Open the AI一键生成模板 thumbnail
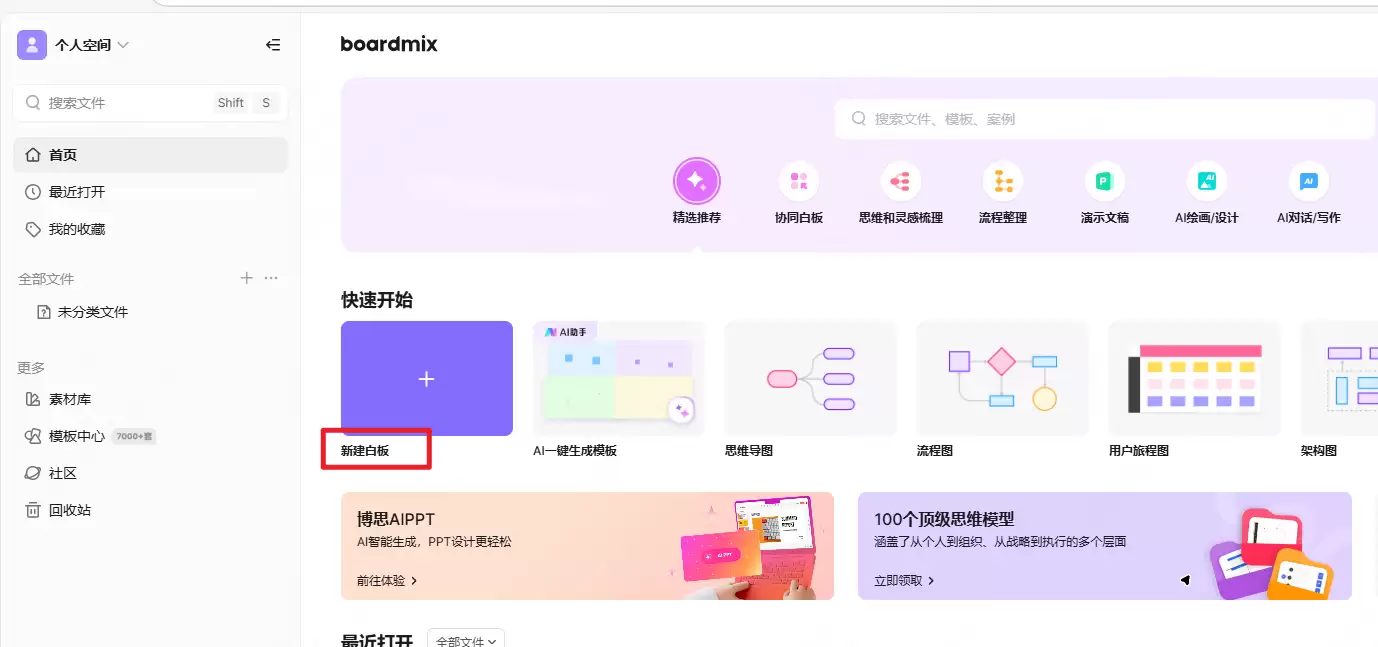The width and height of the screenshot is (1378, 647). [x=619, y=378]
